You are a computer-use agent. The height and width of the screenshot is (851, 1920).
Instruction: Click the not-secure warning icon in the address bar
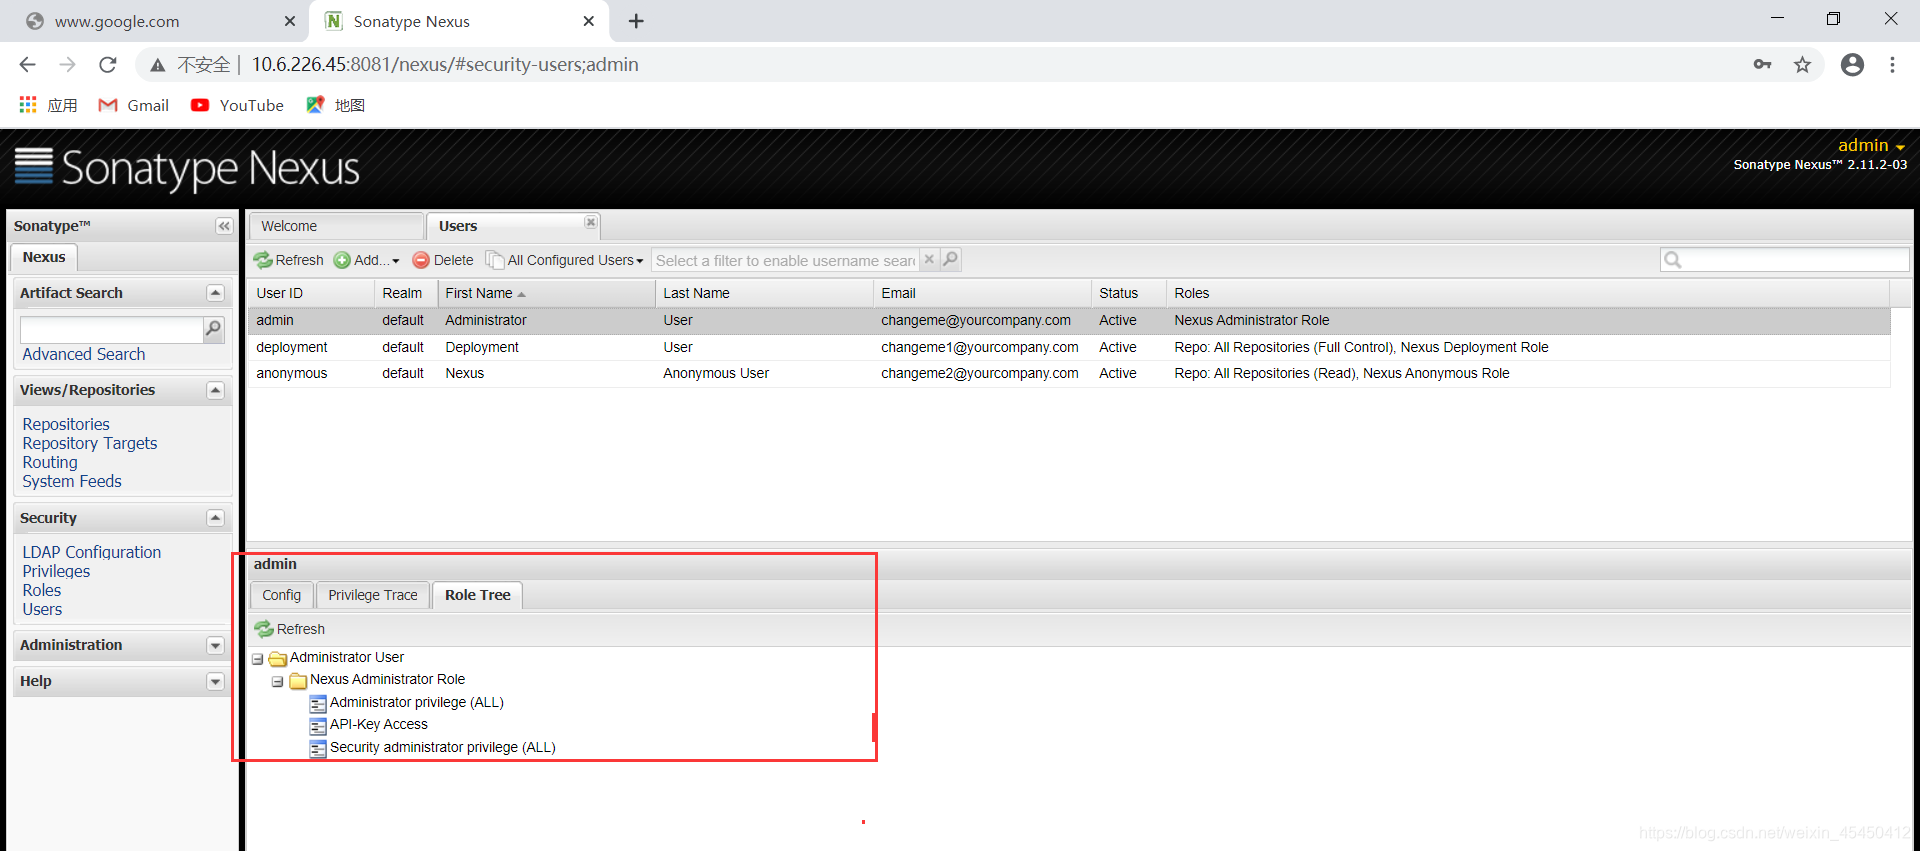157,65
